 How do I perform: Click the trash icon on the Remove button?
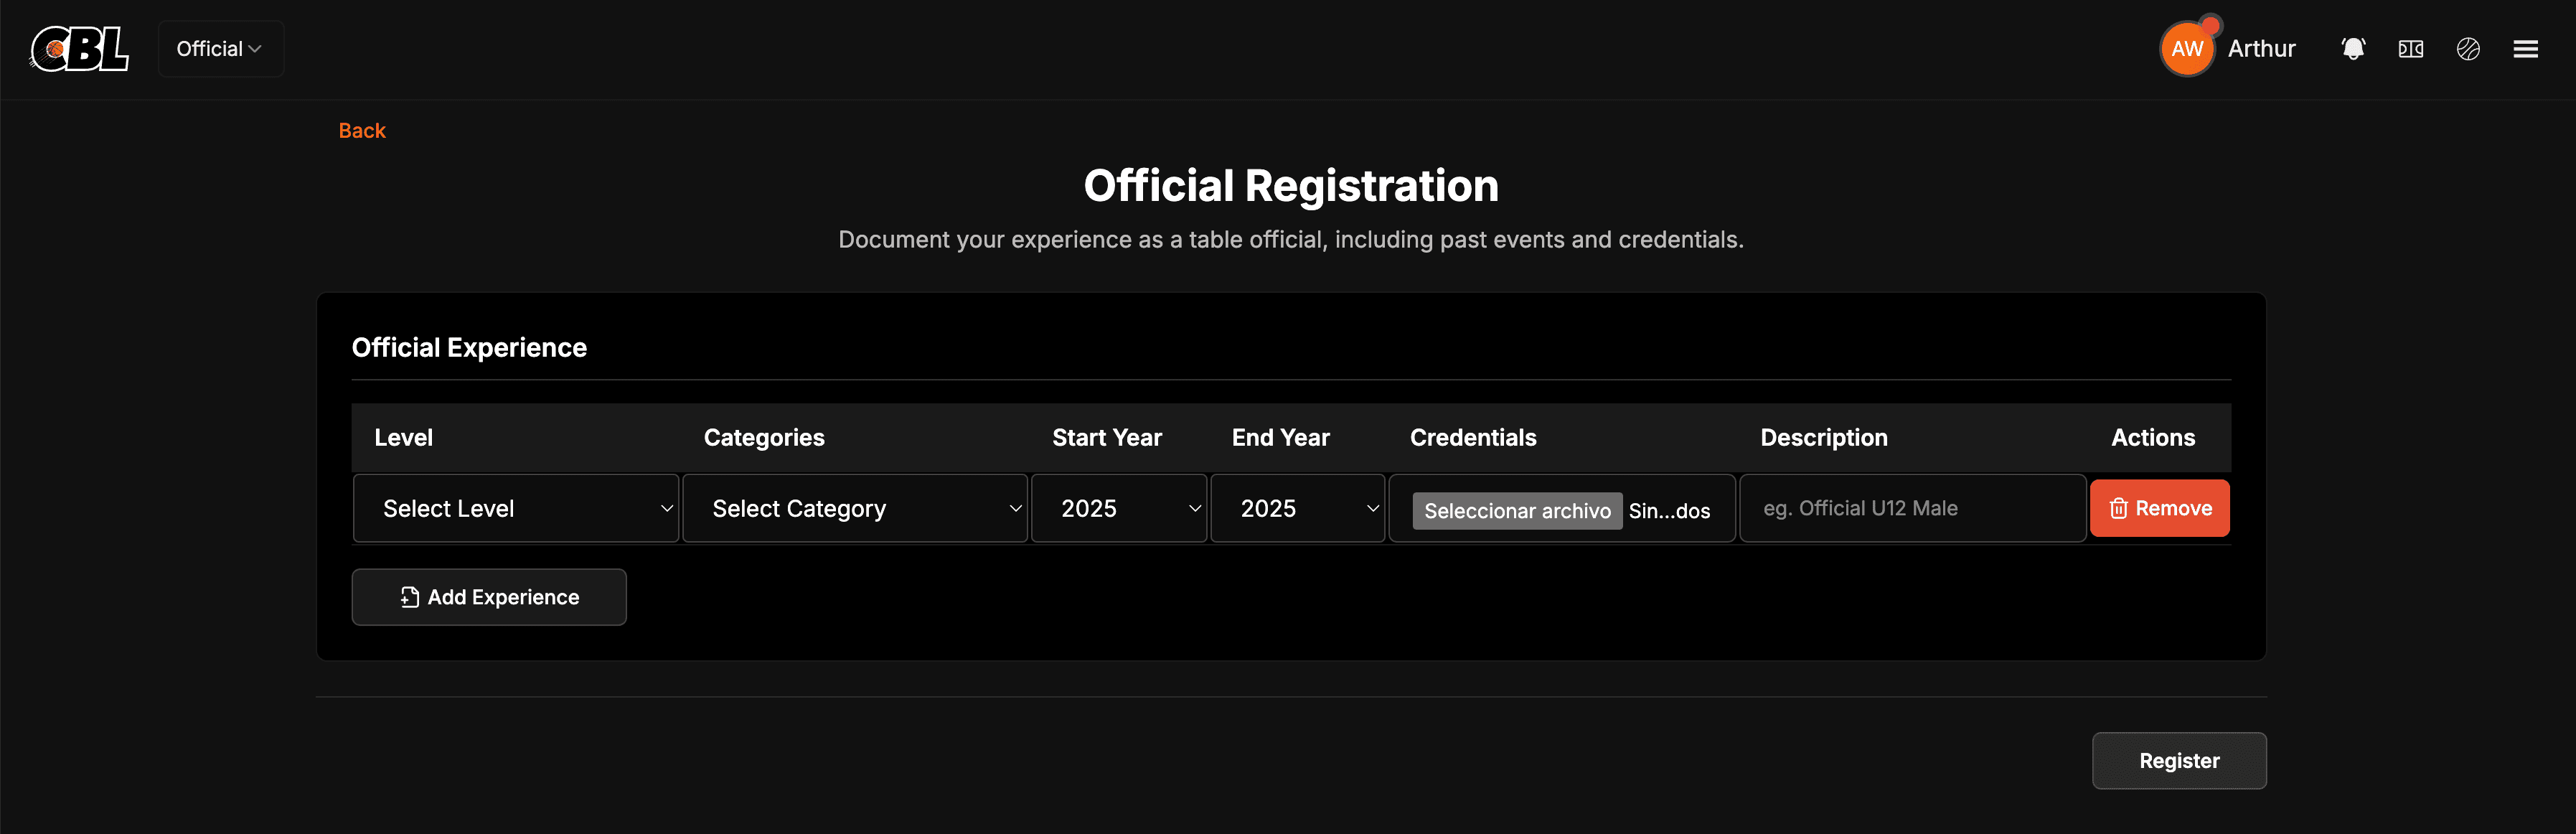pyautogui.click(x=2119, y=508)
